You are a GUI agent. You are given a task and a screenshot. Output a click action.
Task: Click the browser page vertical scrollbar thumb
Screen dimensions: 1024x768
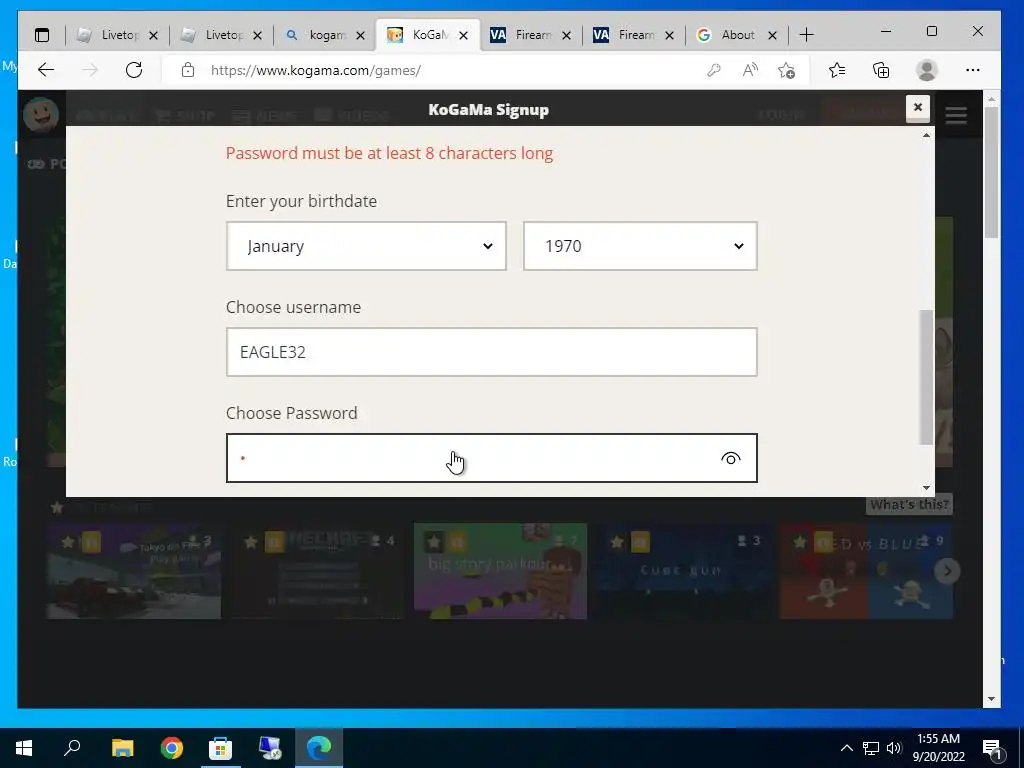(x=991, y=173)
